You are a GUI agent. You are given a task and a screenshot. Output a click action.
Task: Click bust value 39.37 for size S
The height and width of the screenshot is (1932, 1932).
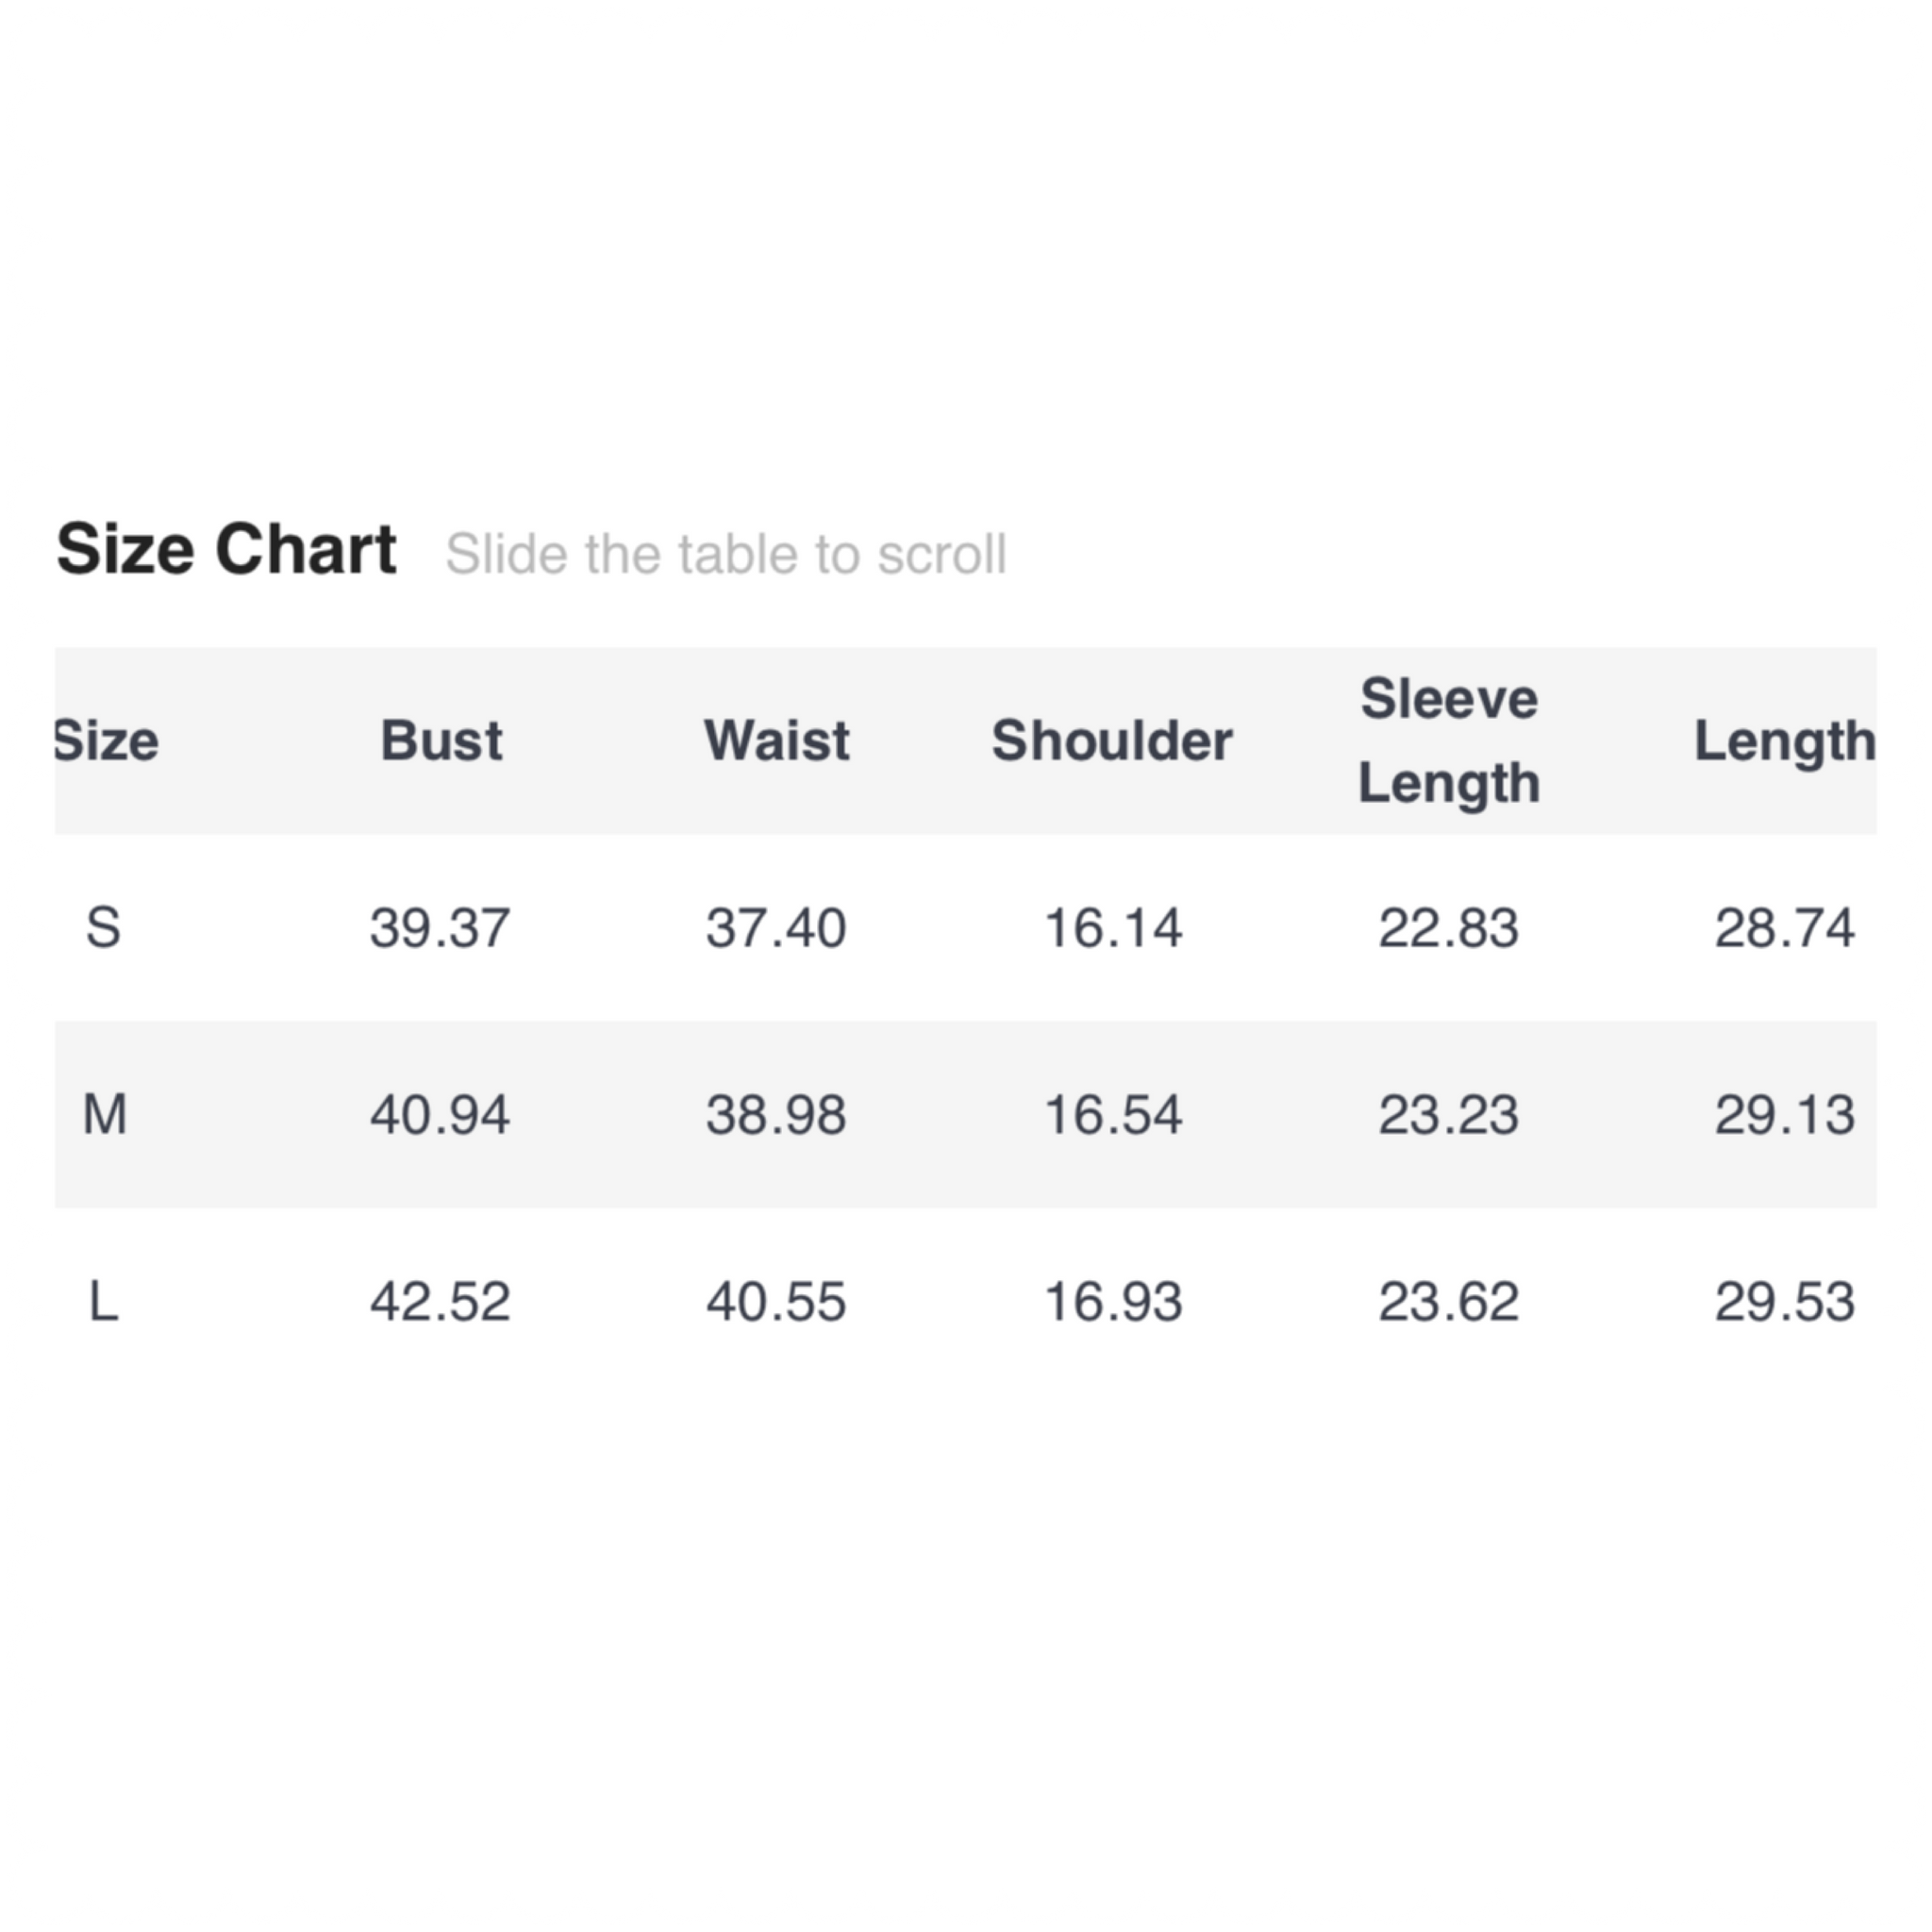click(x=440, y=928)
